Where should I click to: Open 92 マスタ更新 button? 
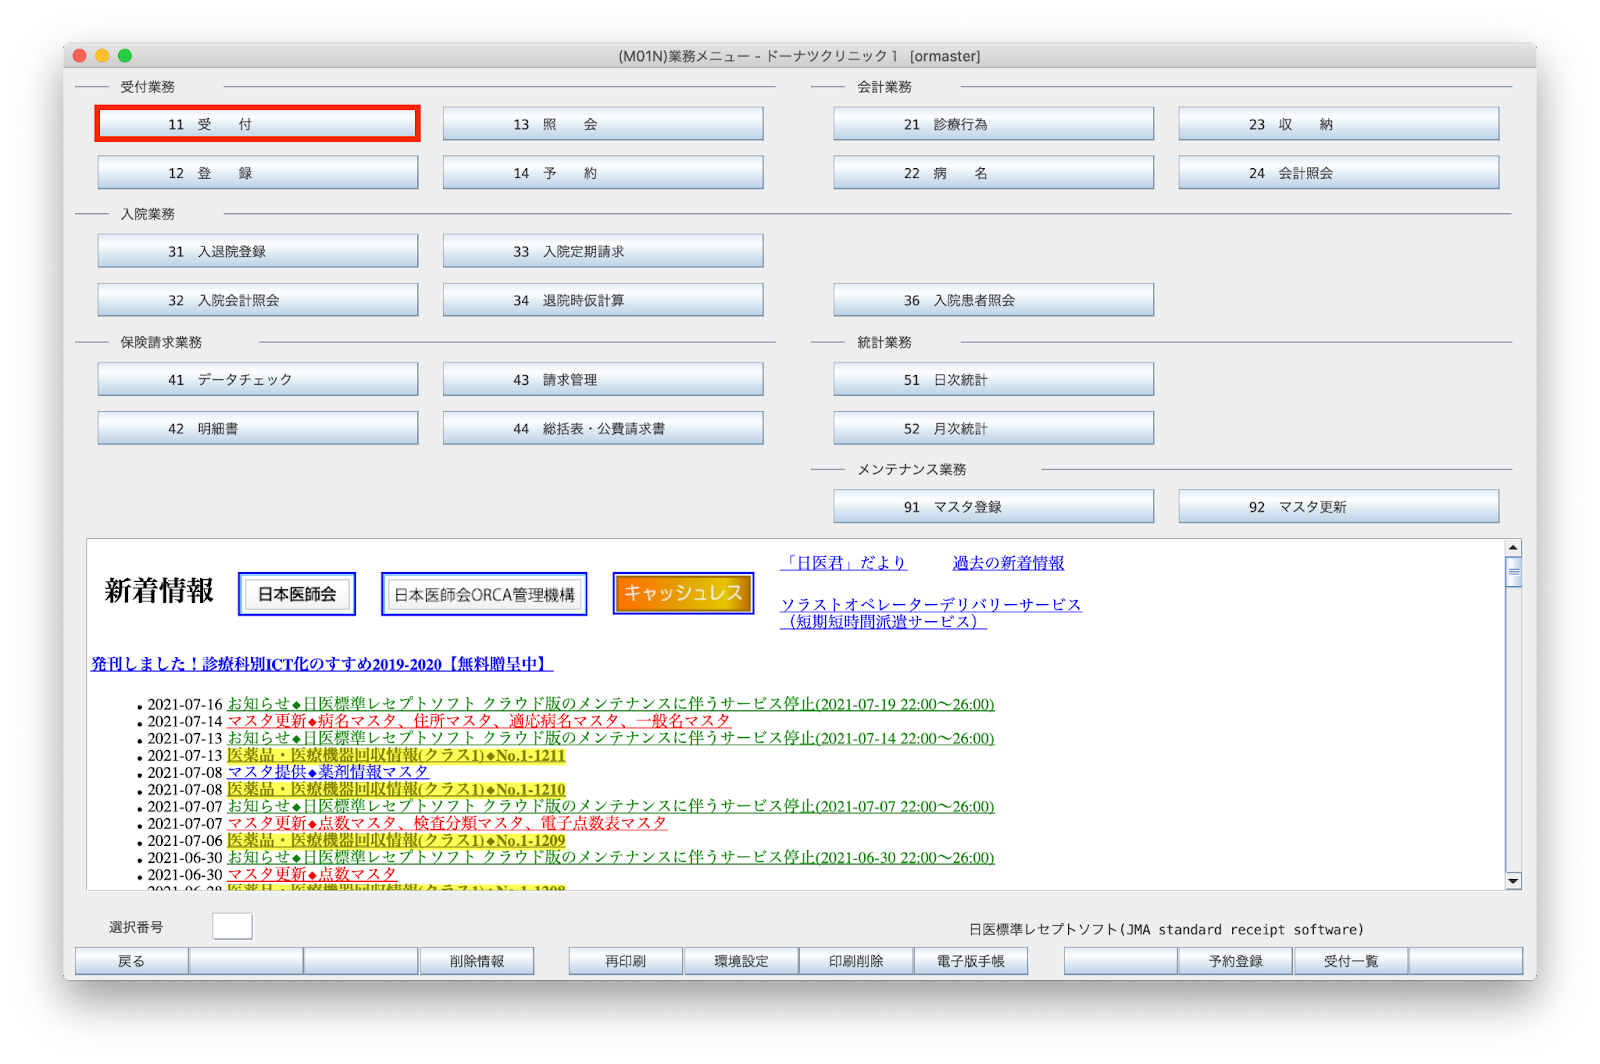point(1338,506)
